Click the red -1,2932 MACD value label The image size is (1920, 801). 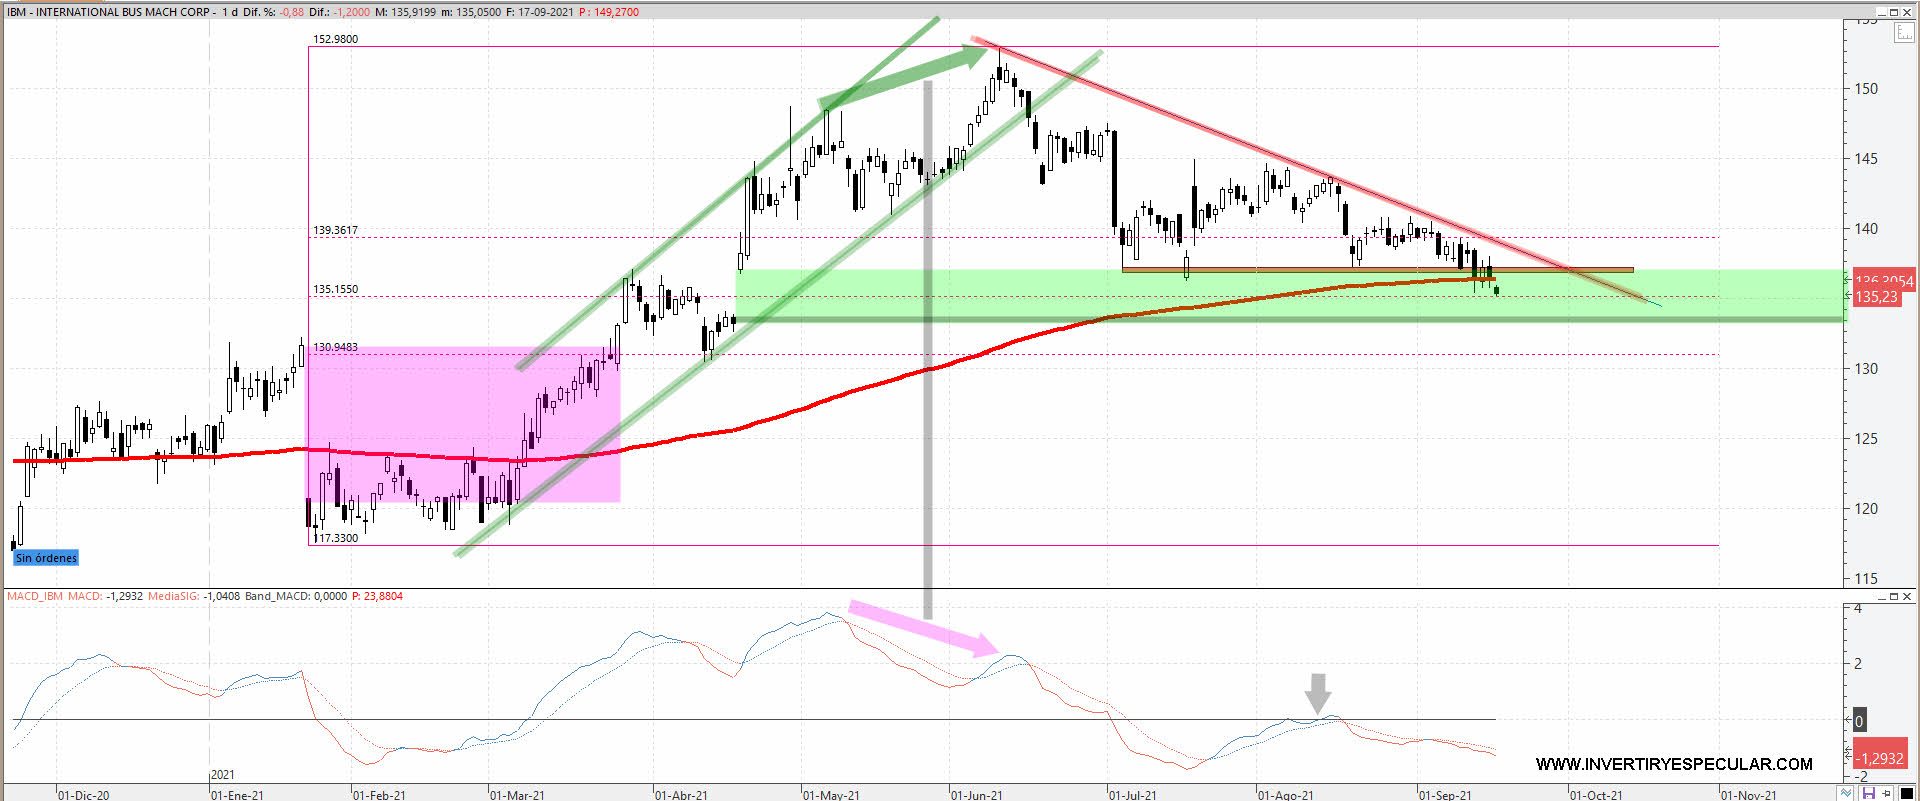[1880, 758]
